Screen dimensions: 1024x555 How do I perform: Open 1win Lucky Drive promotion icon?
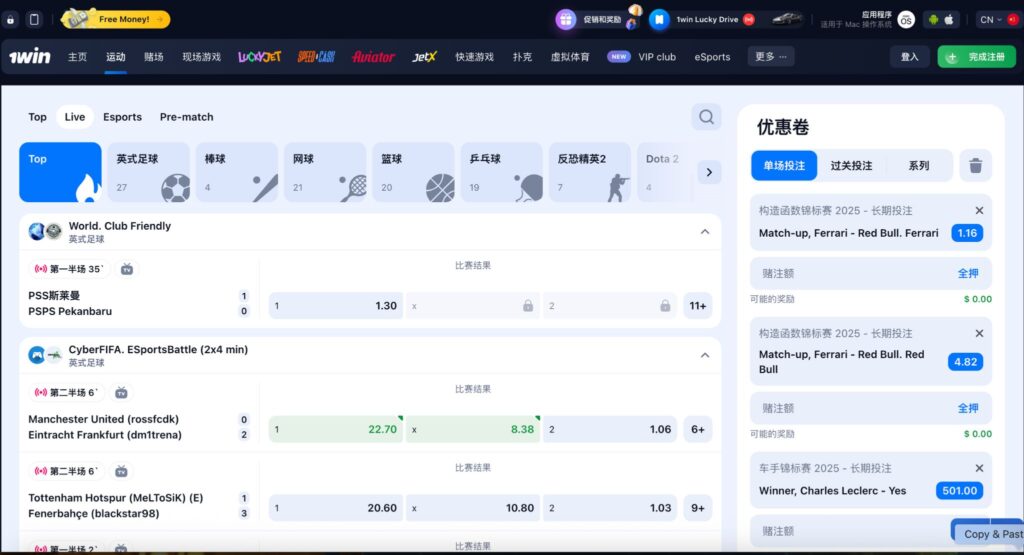click(659, 20)
